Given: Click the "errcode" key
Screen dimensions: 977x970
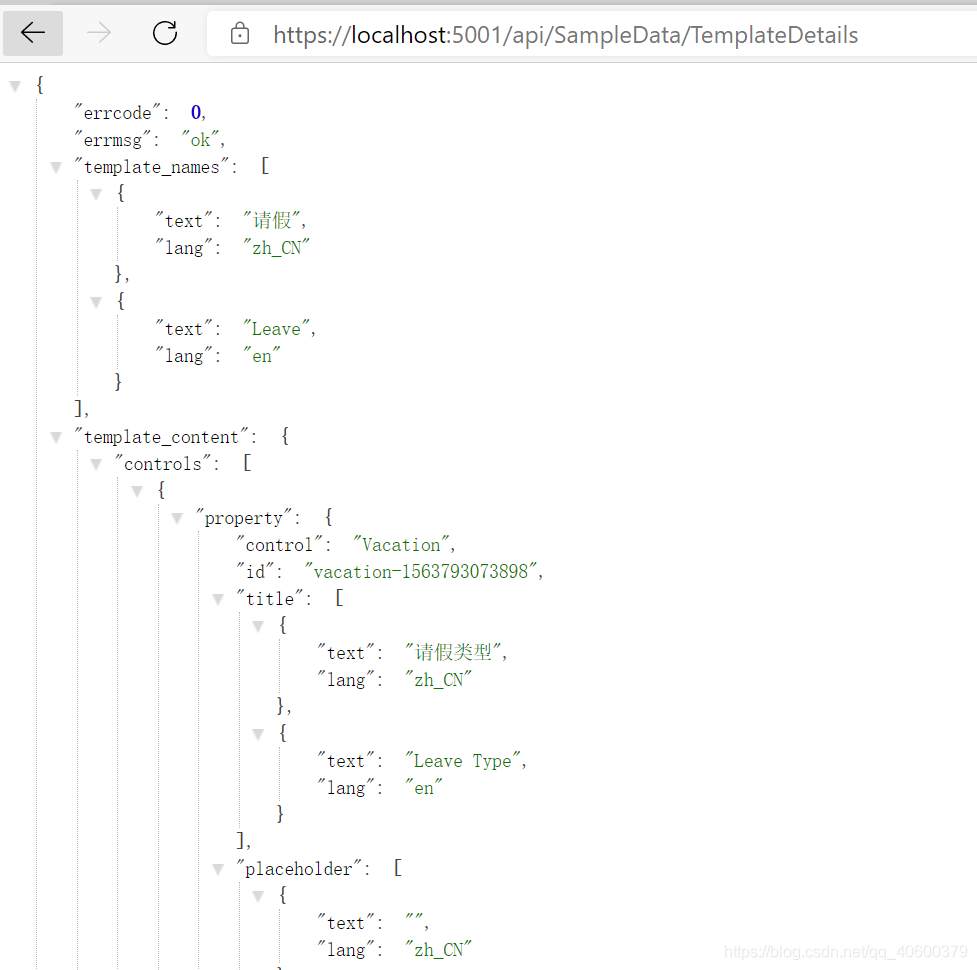Looking at the screenshot, I should (118, 113).
